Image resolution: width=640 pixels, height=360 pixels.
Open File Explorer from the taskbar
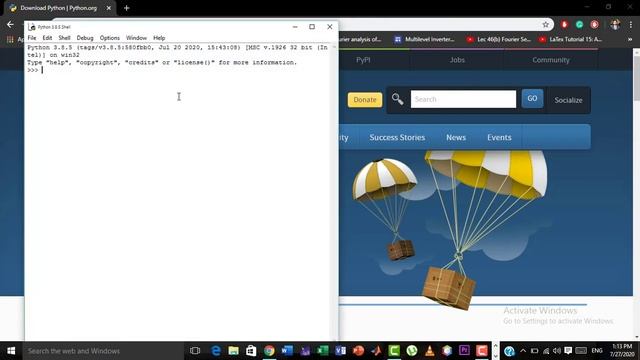233,351
